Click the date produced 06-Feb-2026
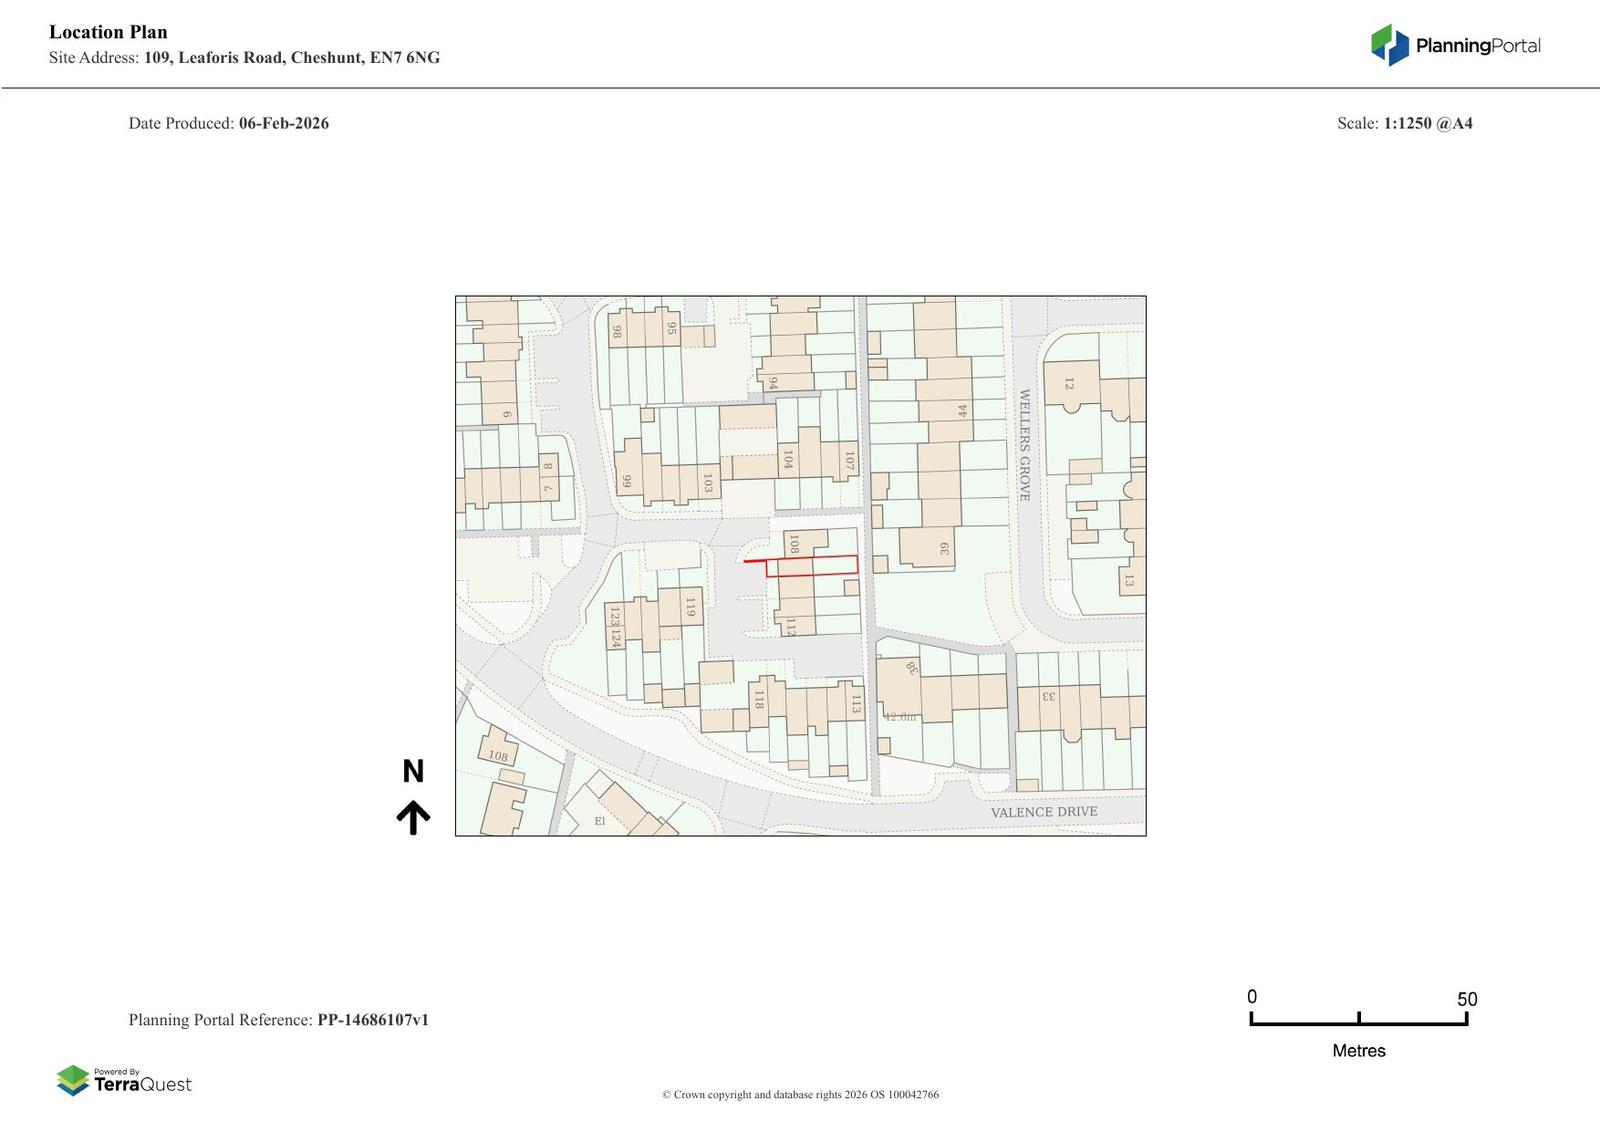The image size is (1600, 1132). [x=283, y=123]
